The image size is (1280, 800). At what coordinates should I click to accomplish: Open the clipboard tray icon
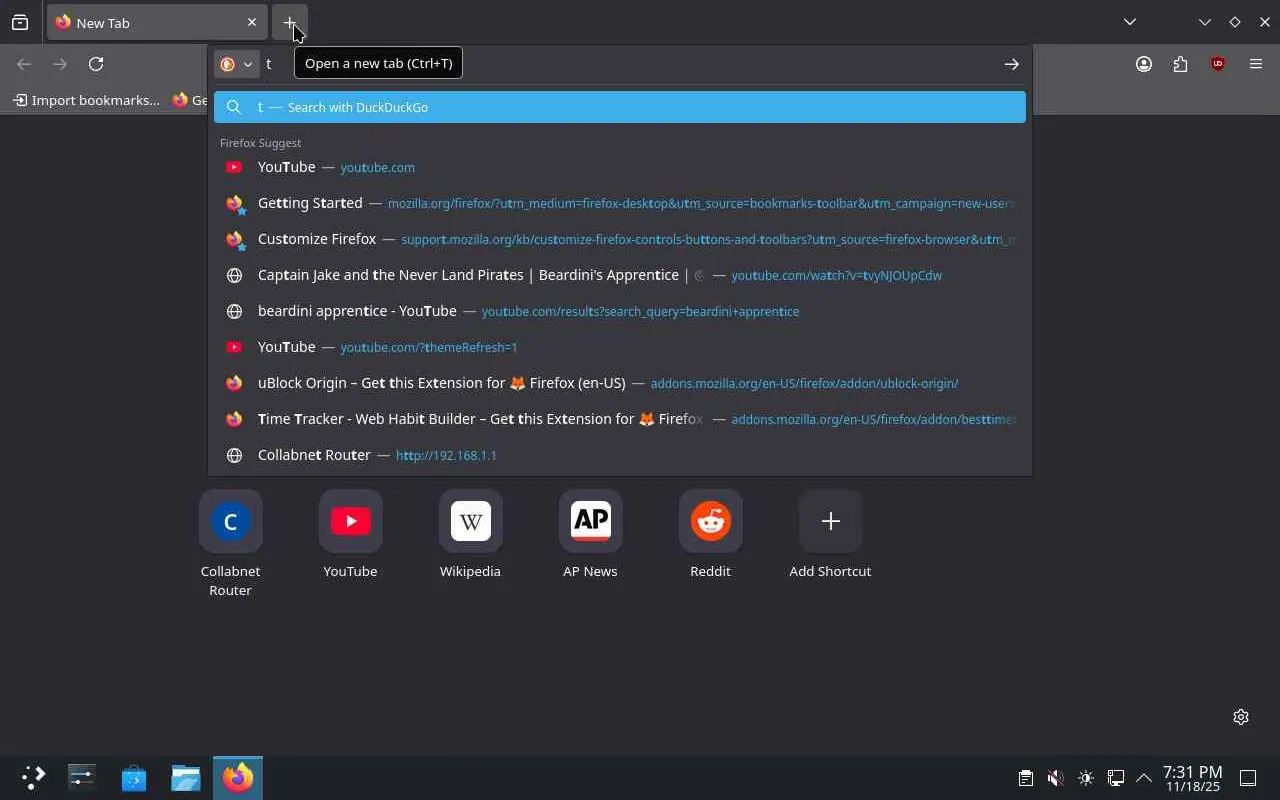click(1025, 778)
